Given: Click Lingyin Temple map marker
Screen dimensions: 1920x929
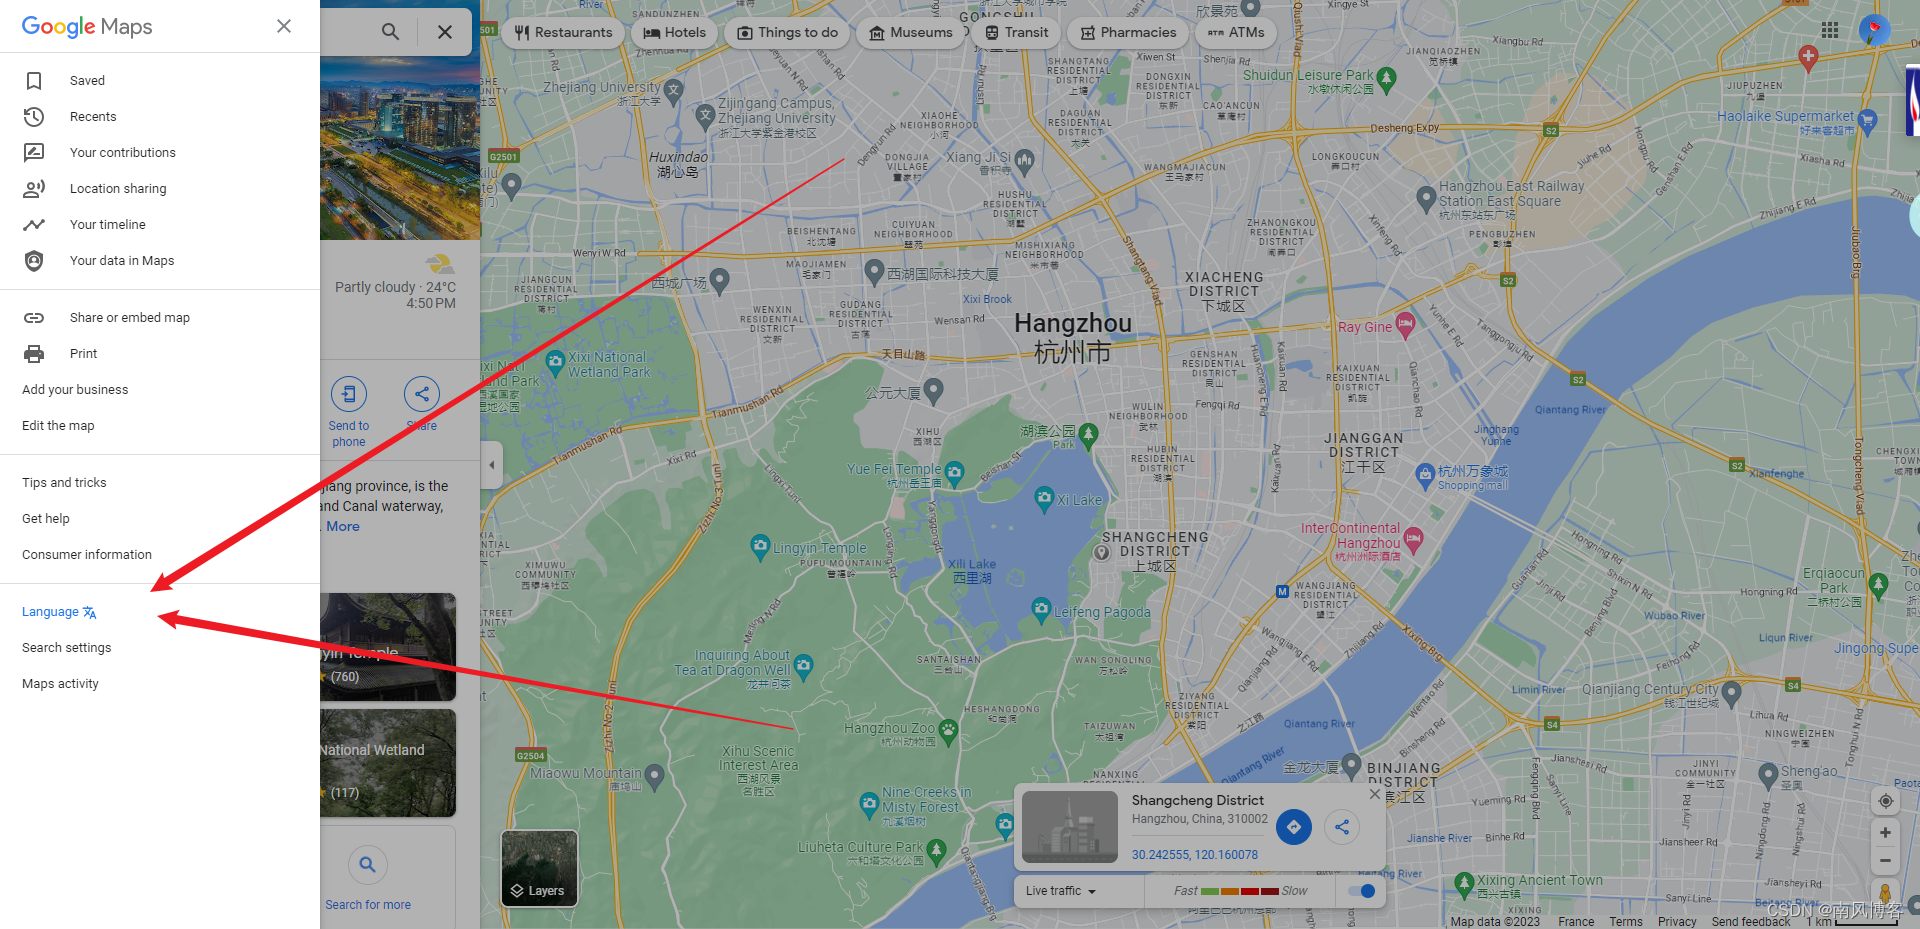Looking at the screenshot, I should 760,546.
